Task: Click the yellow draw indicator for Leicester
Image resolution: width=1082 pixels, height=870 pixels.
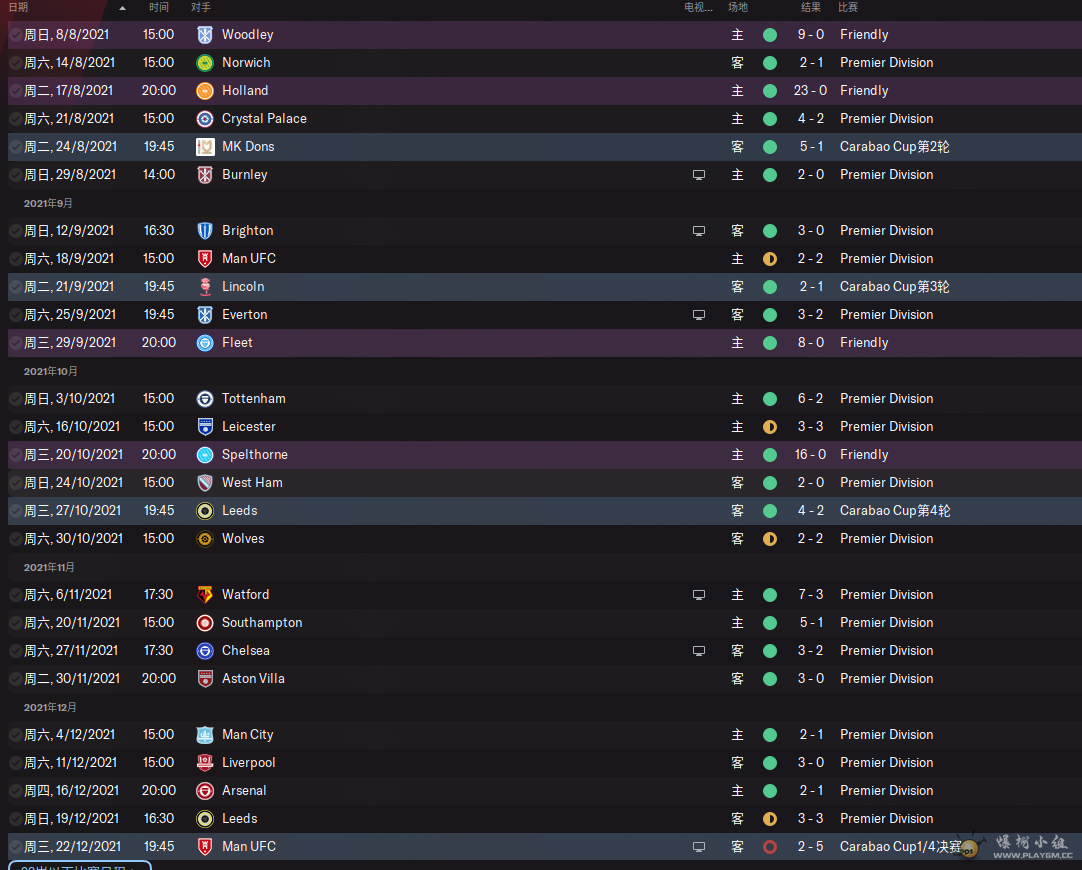Action: pos(770,427)
